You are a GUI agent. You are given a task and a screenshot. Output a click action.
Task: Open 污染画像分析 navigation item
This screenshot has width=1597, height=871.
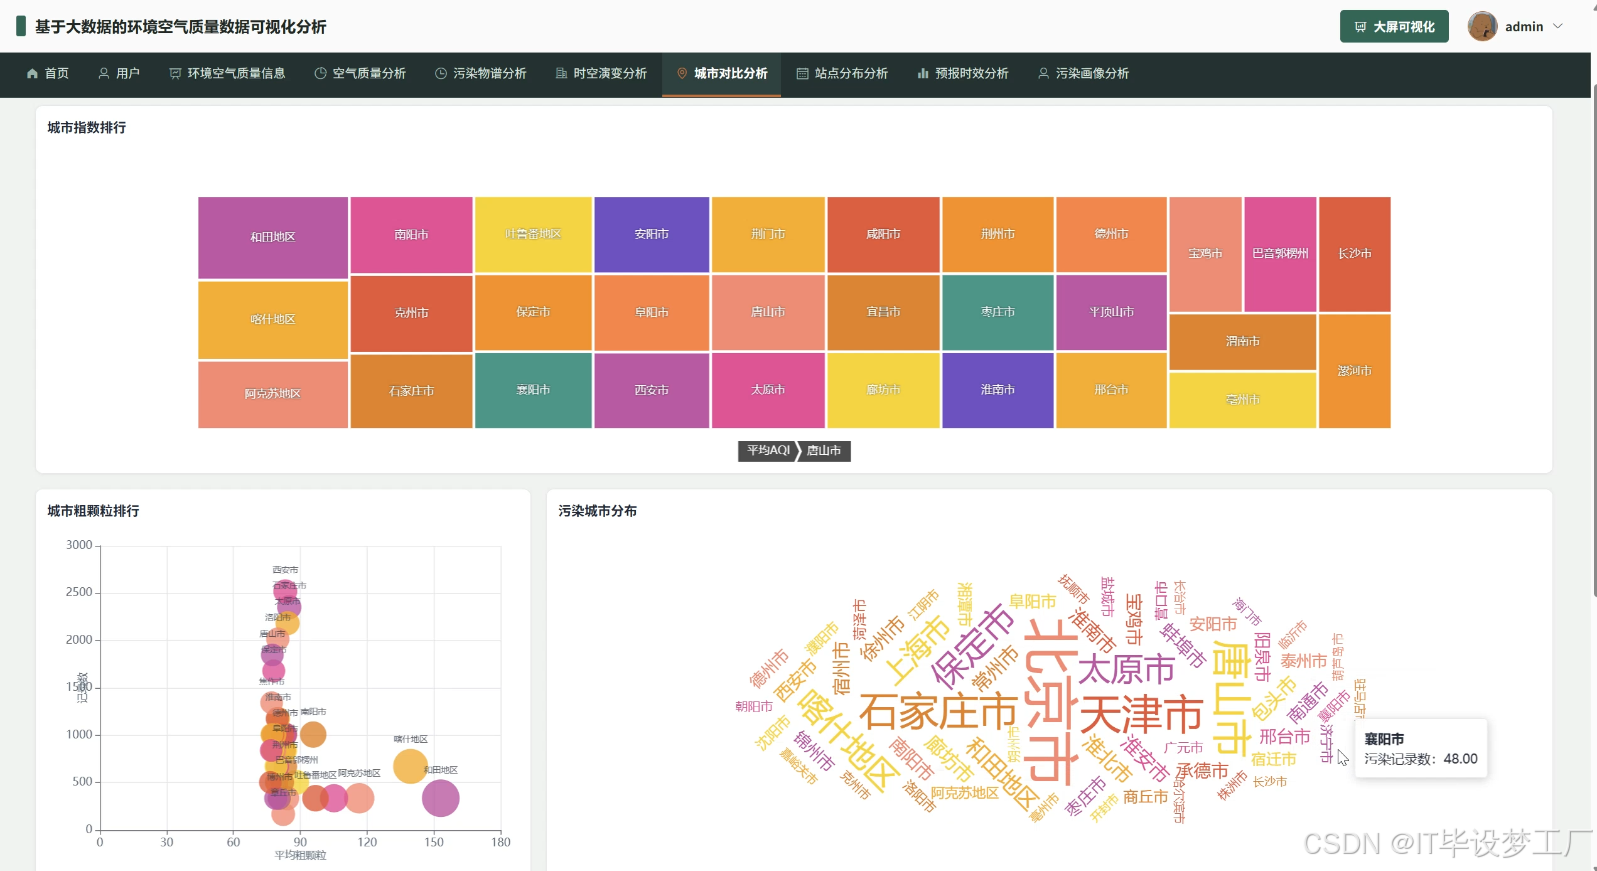pyautogui.click(x=1083, y=74)
